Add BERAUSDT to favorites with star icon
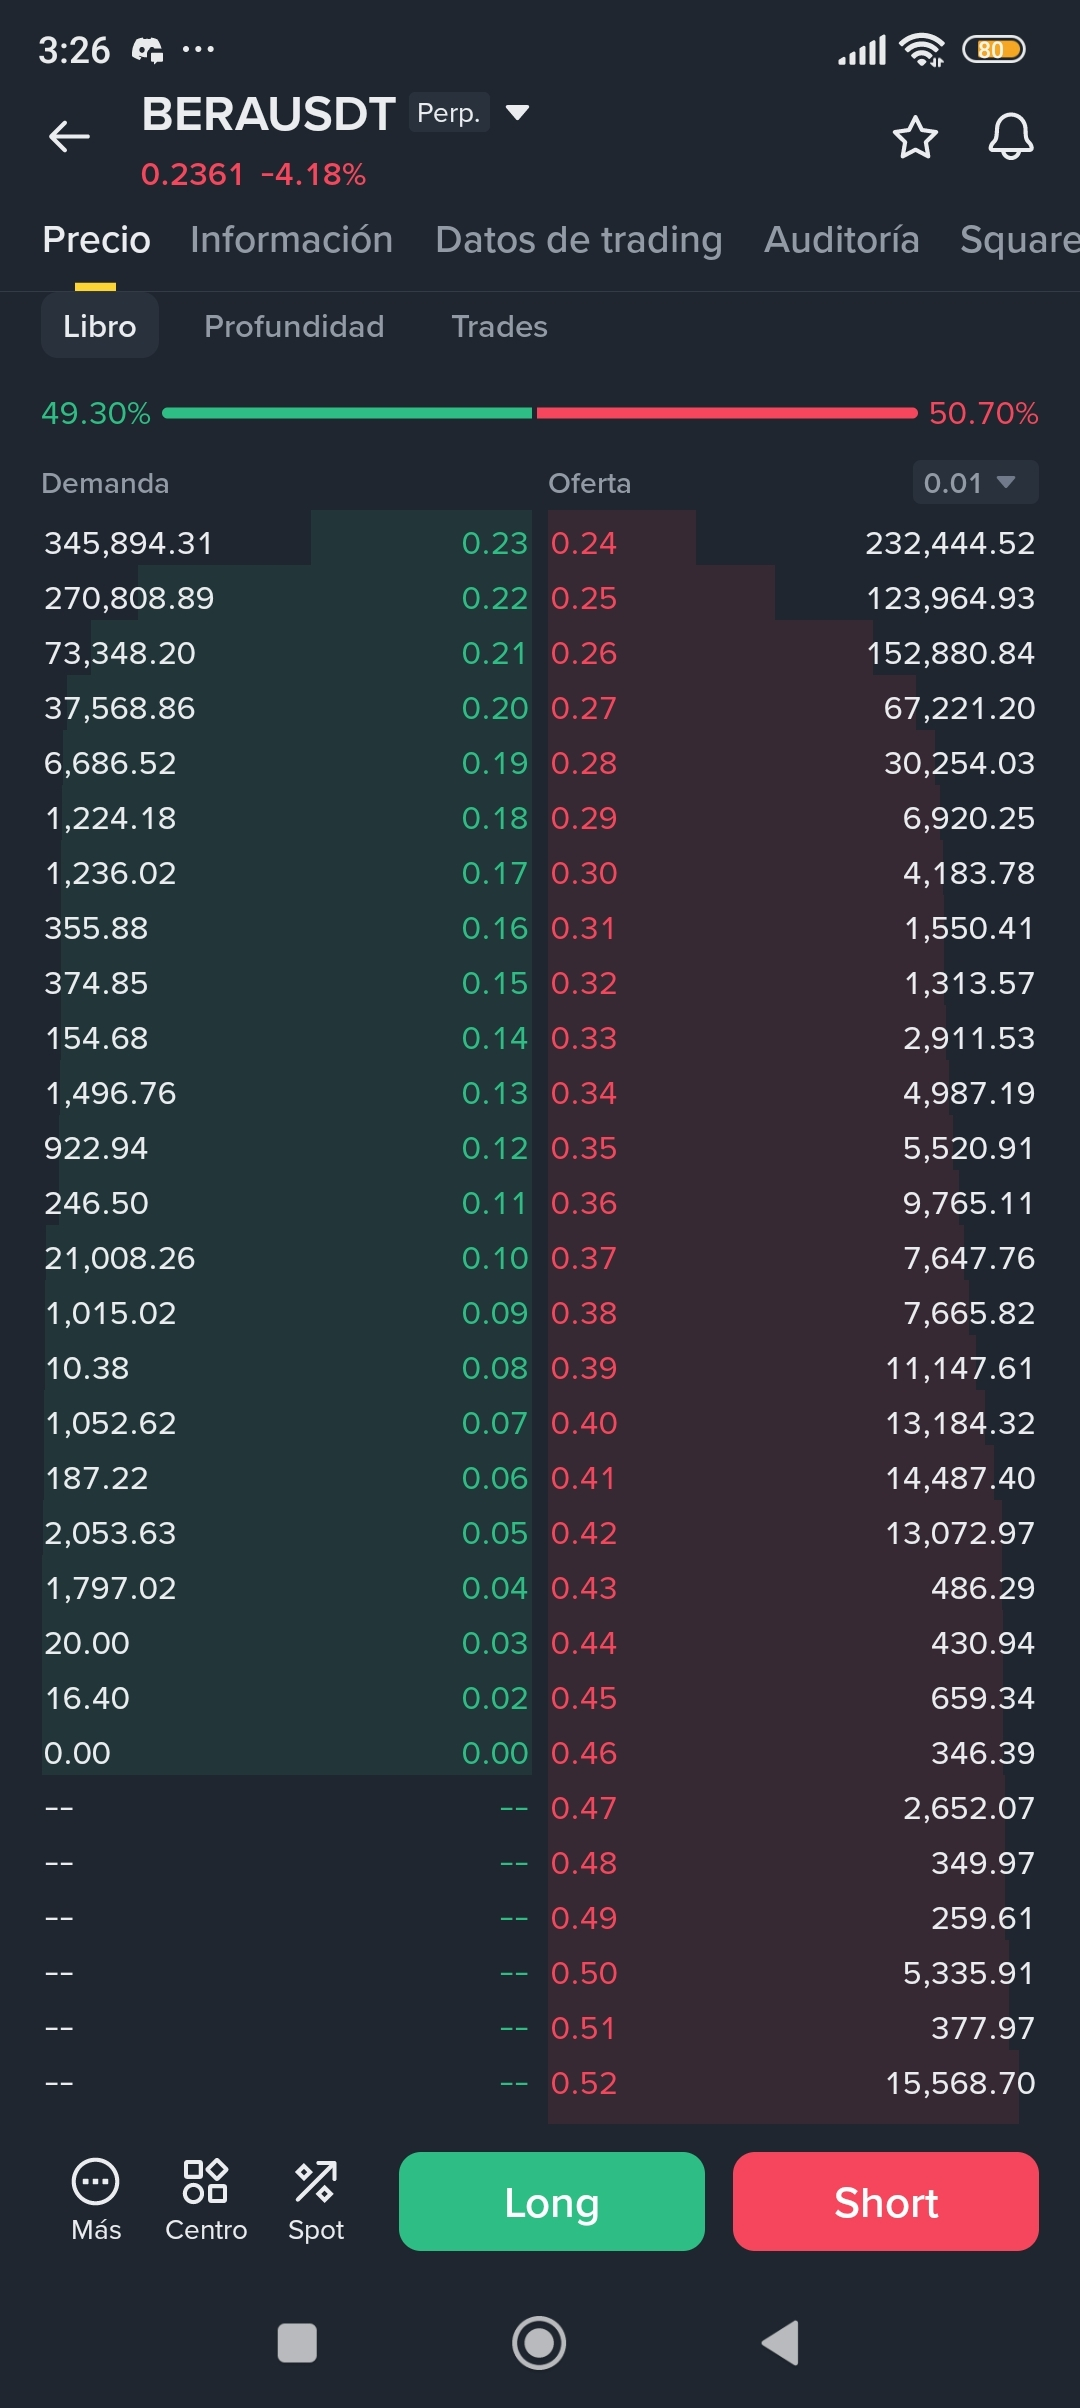1080x2408 pixels. [915, 137]
